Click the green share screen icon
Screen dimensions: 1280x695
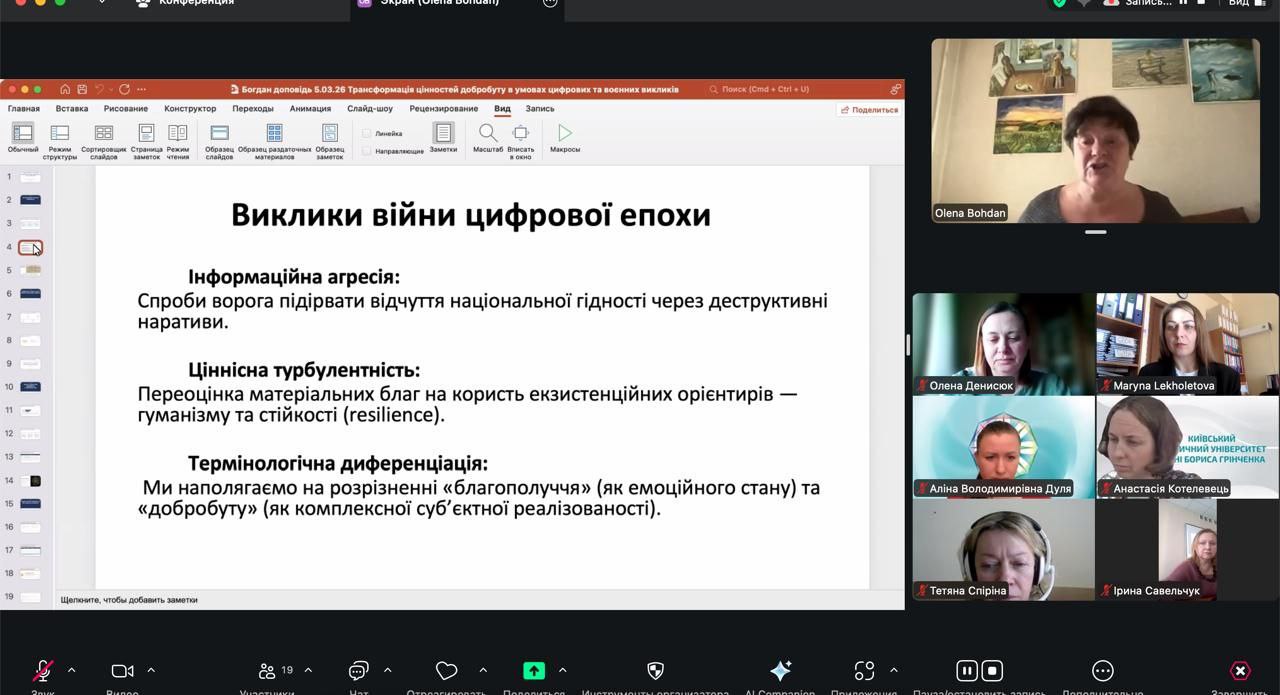(x=534, y=671)
